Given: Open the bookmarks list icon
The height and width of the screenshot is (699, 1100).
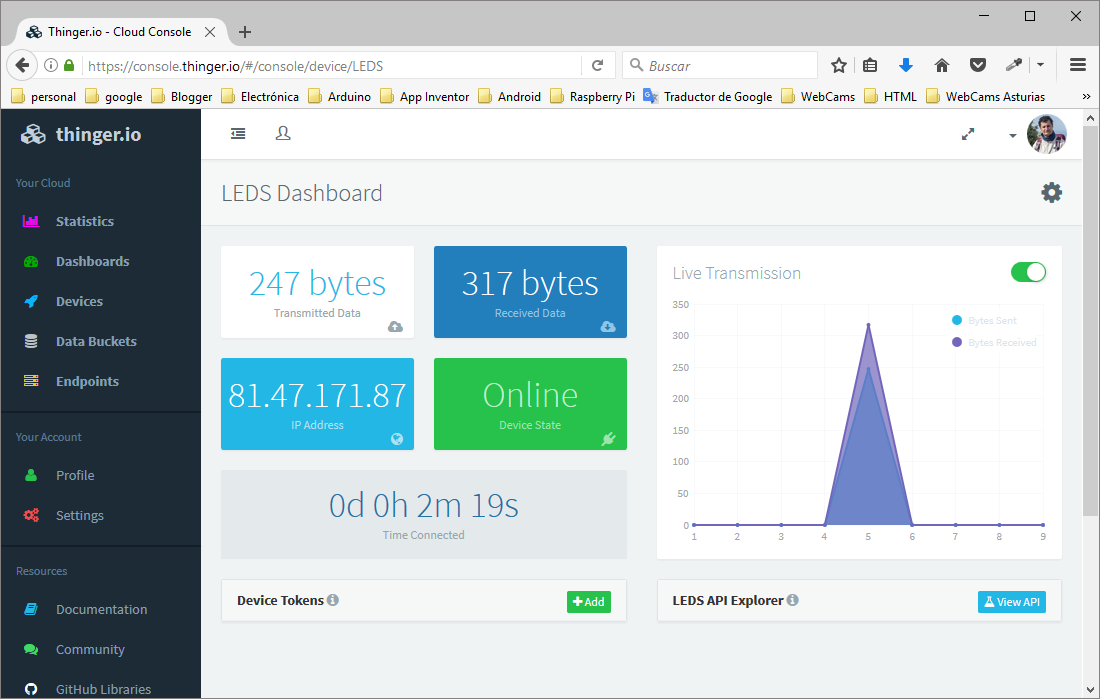Looking at the screenshot, I should pyautogui.click(x=870, y=65).
